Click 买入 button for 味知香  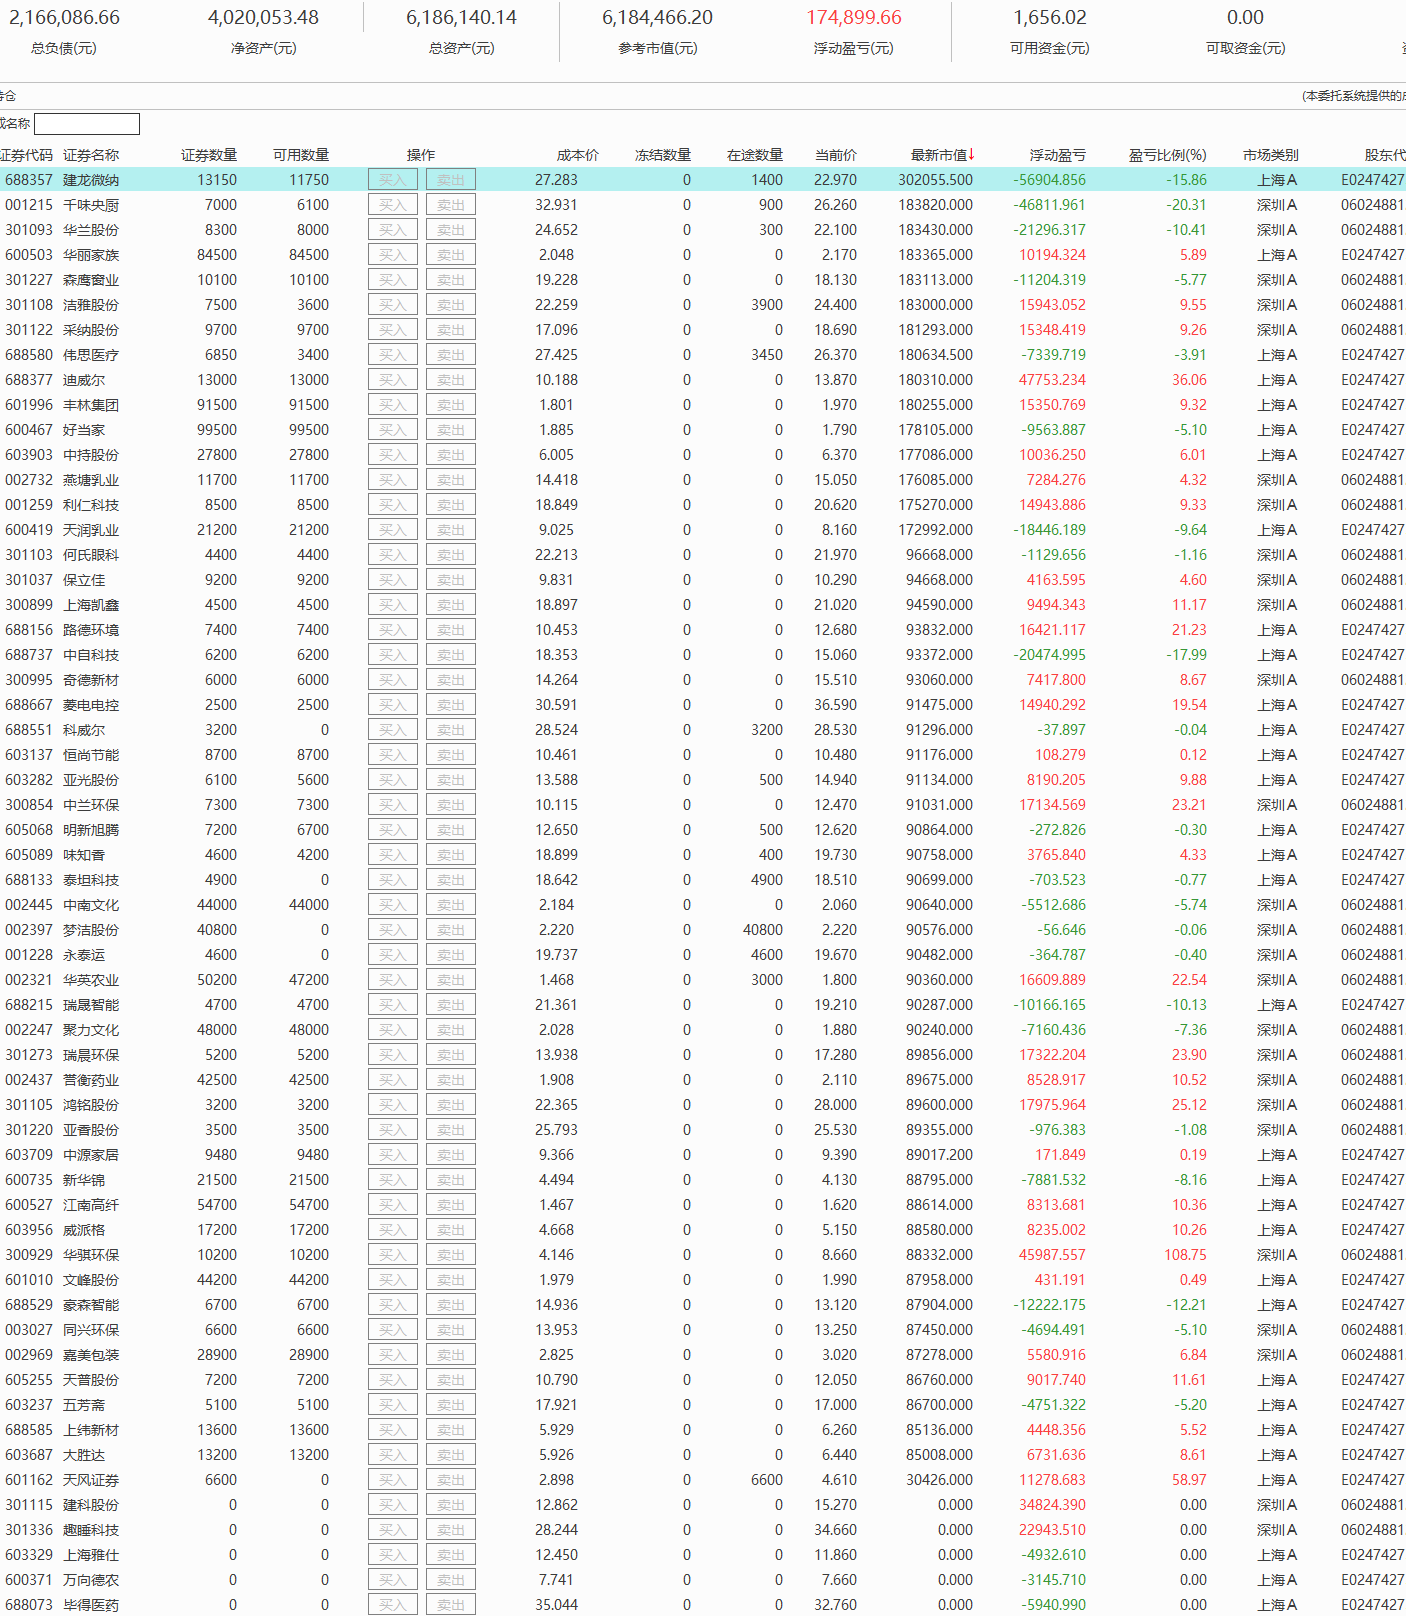click(393, 855)
